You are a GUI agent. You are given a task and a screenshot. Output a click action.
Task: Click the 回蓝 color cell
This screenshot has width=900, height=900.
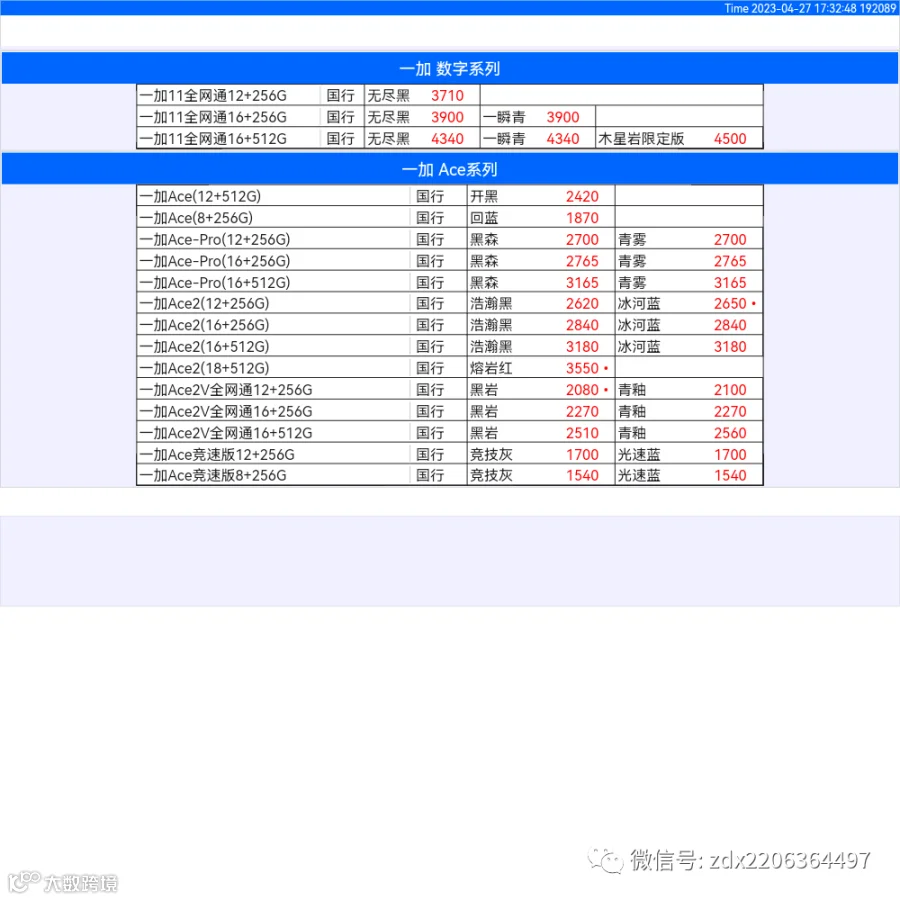(x=484, y=218)
